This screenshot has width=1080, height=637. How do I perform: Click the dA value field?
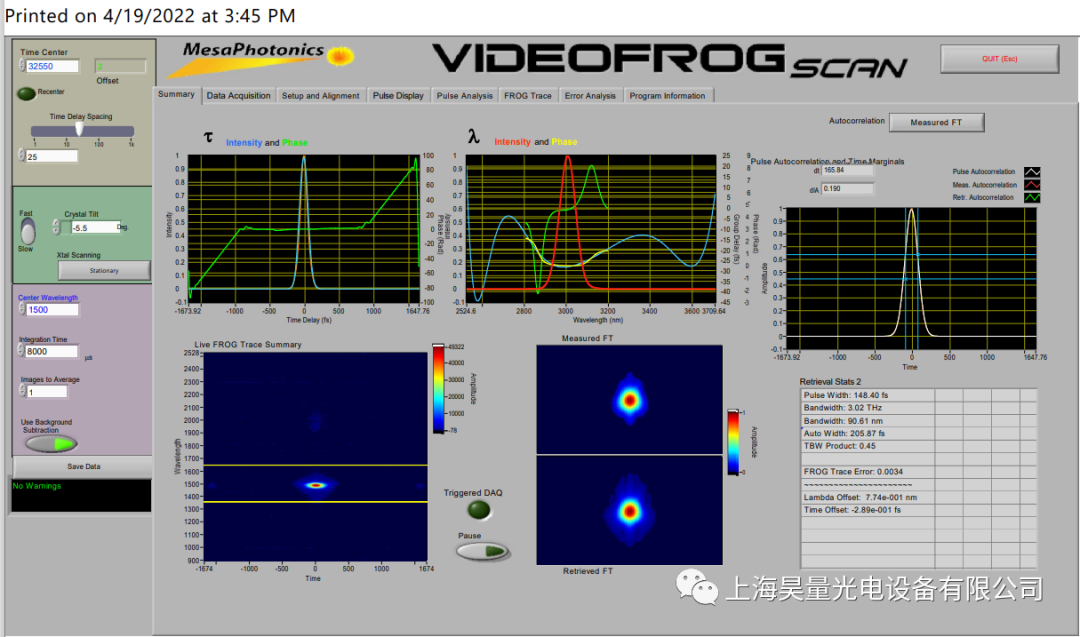tap(848, 189)
